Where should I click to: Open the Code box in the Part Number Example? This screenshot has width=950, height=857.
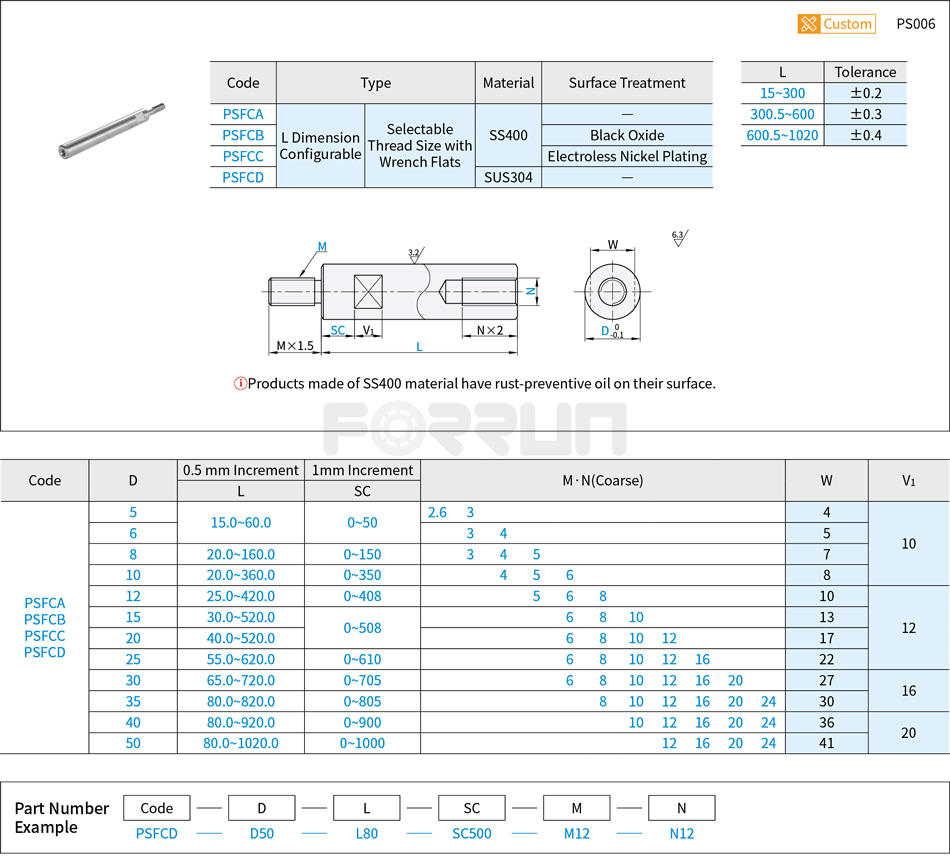coord(155,808)
